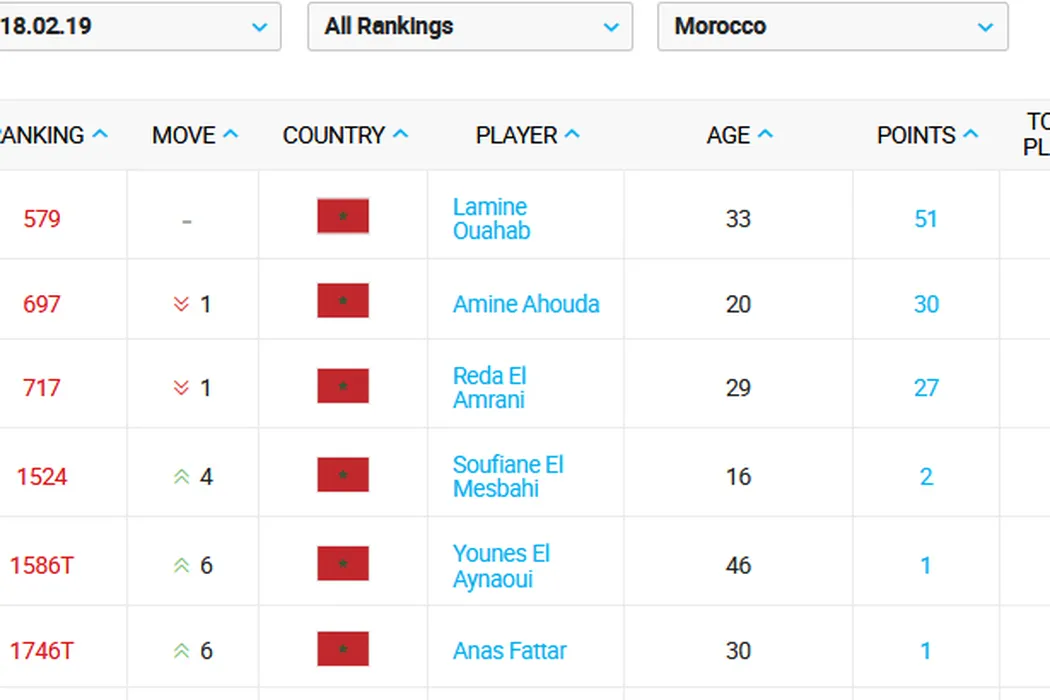Viewport: 1050px width, 700px height.
Task: Sort by the Points column arrow
Action: coord(970,134)
